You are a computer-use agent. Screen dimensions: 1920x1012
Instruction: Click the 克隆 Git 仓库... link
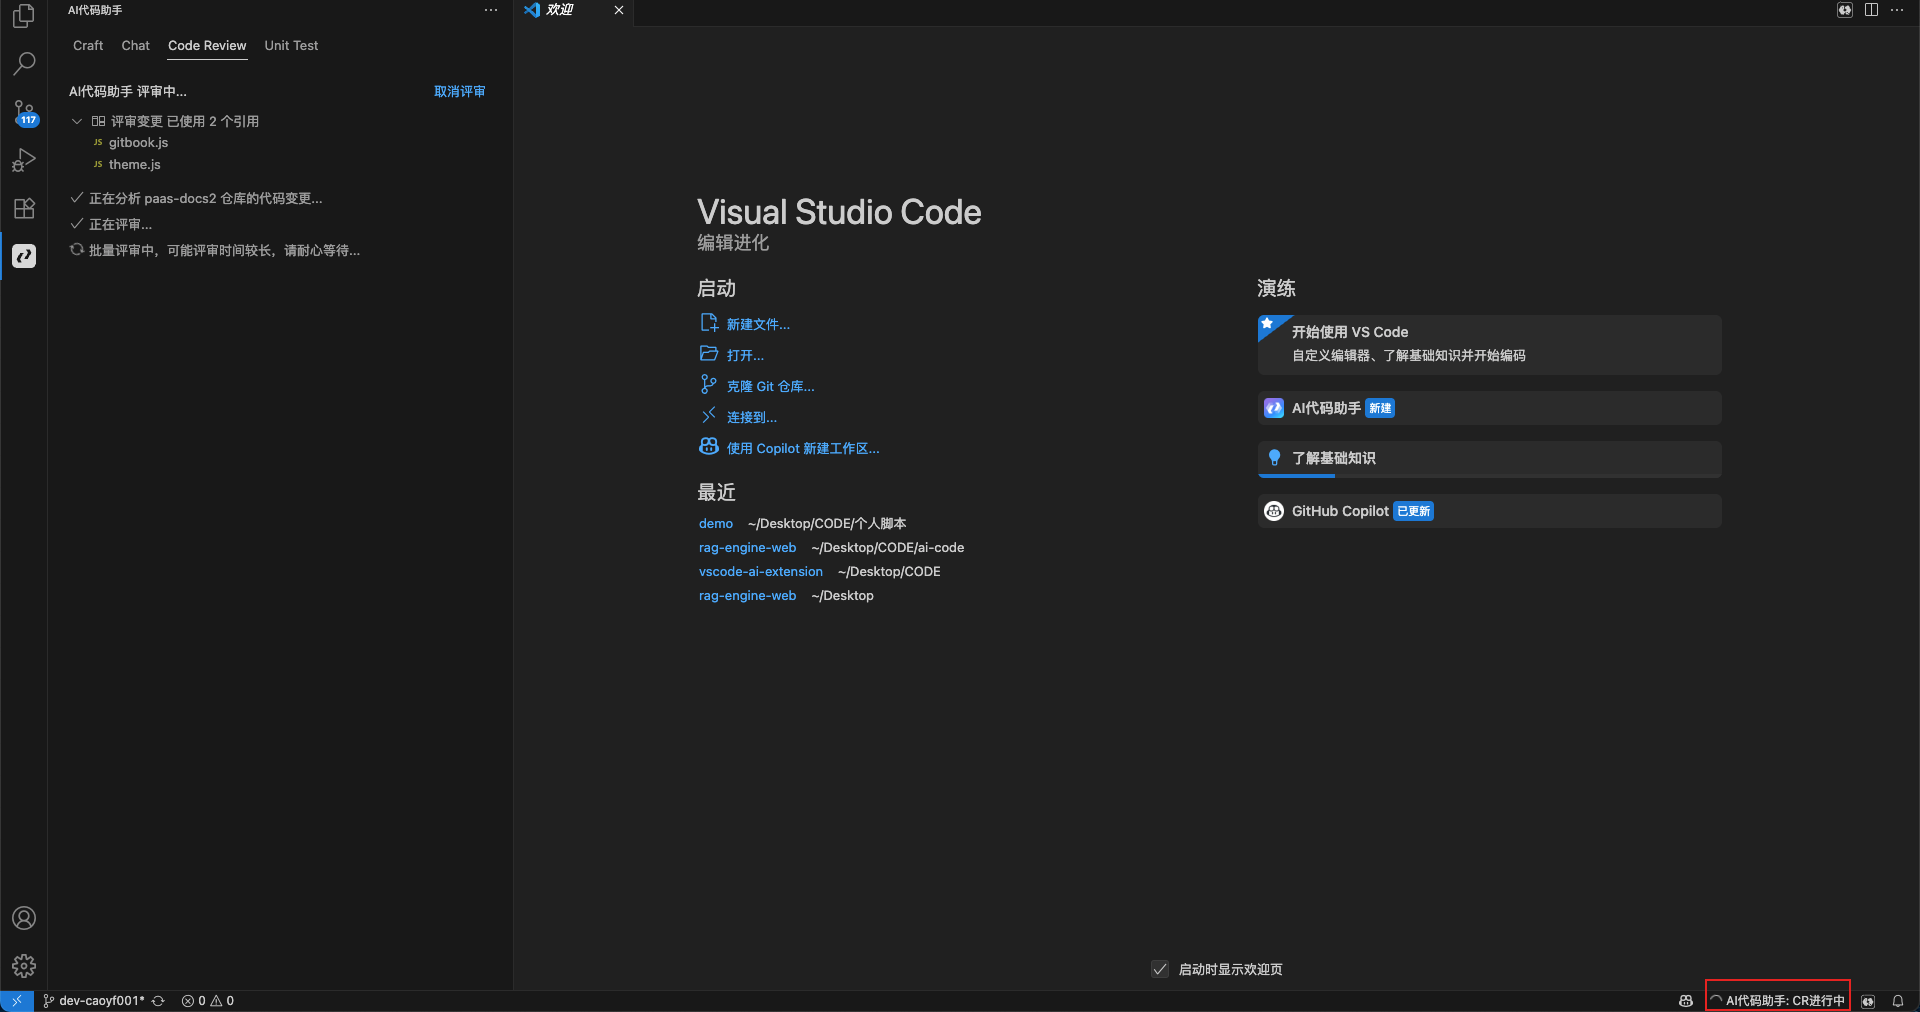[x=770, y=386]
